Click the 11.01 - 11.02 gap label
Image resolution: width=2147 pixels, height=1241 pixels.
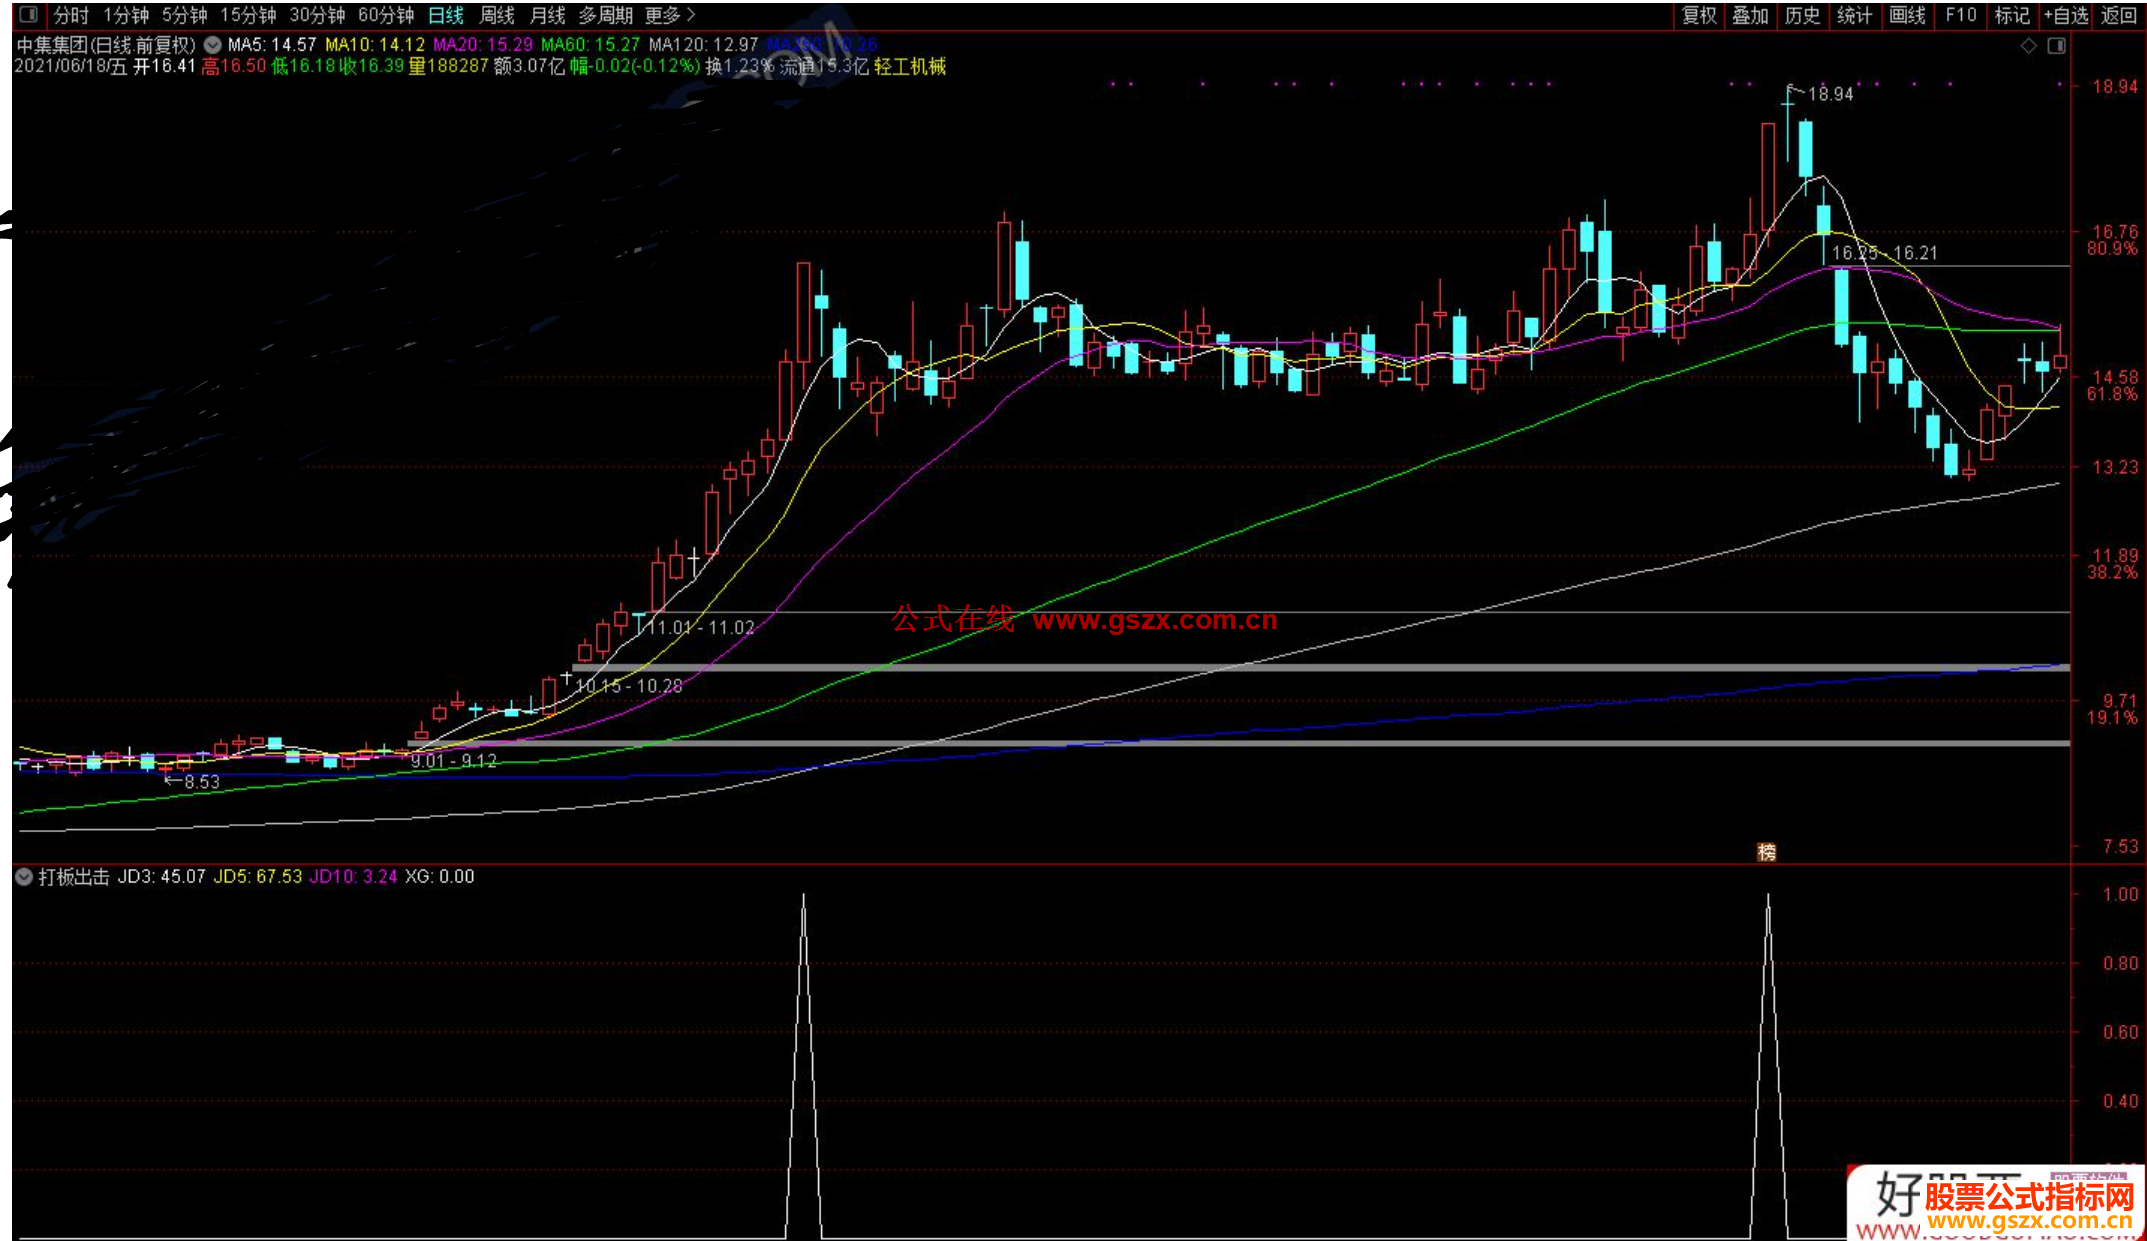point(702,628)
